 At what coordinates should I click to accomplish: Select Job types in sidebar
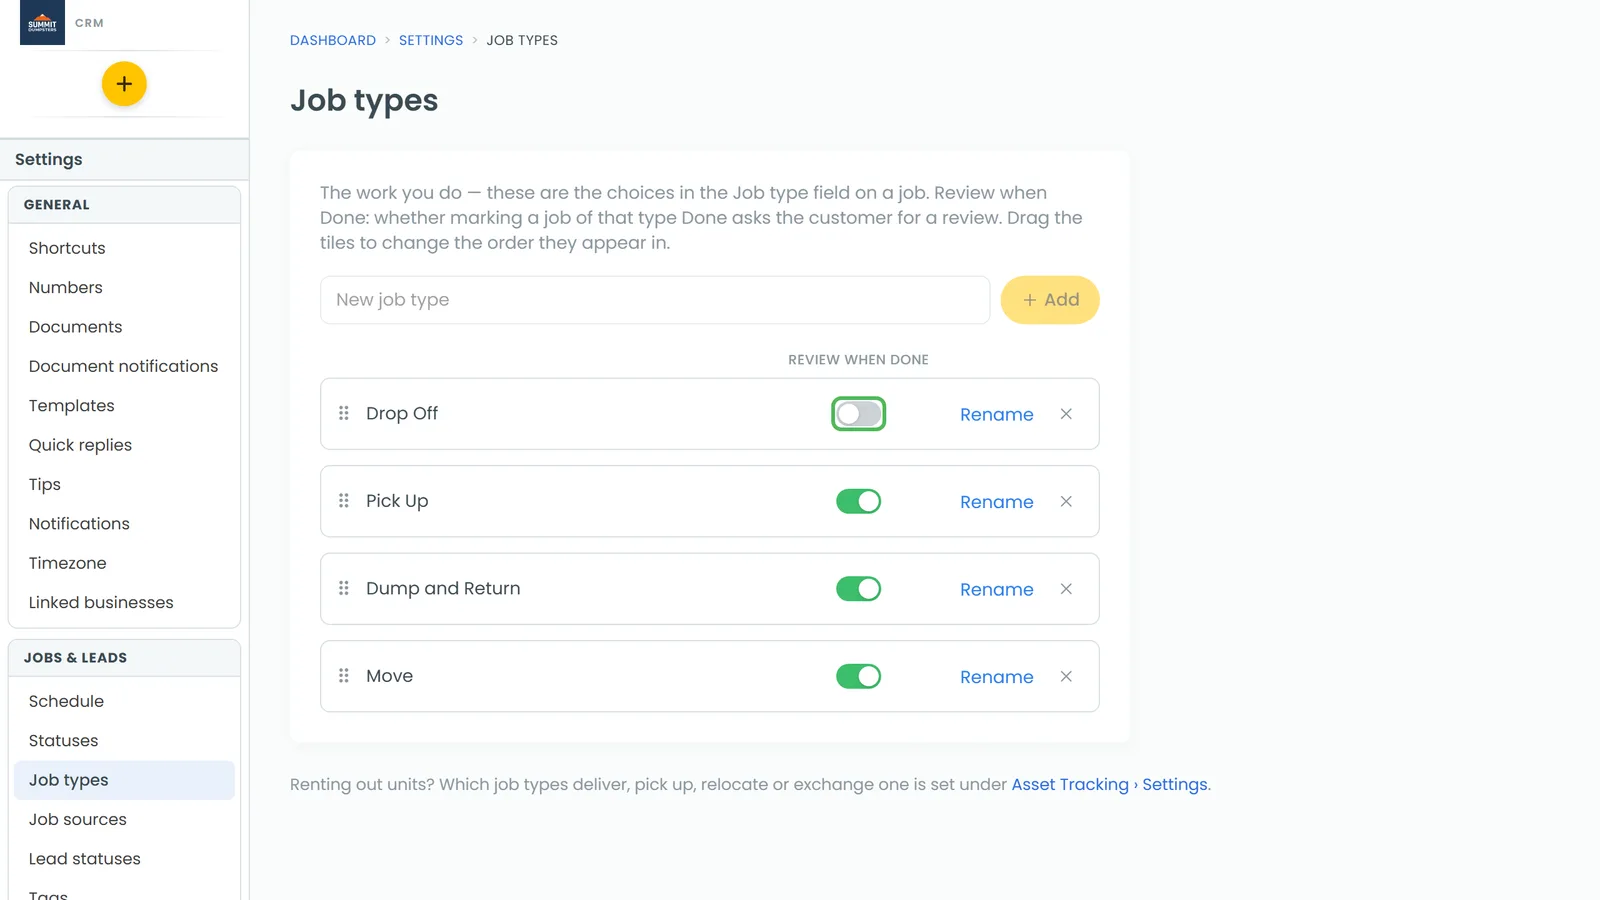pos(124,780)
